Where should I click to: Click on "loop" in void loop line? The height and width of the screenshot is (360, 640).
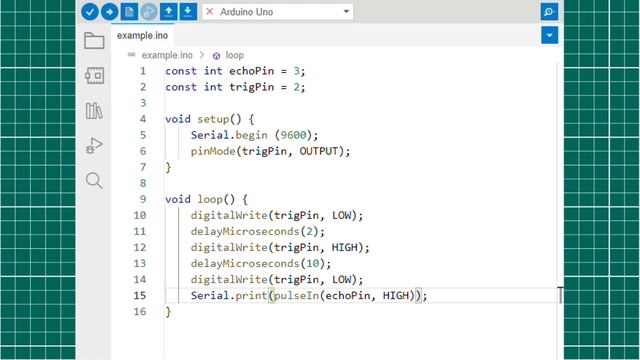pyautogui.click(x=210, y=199)
